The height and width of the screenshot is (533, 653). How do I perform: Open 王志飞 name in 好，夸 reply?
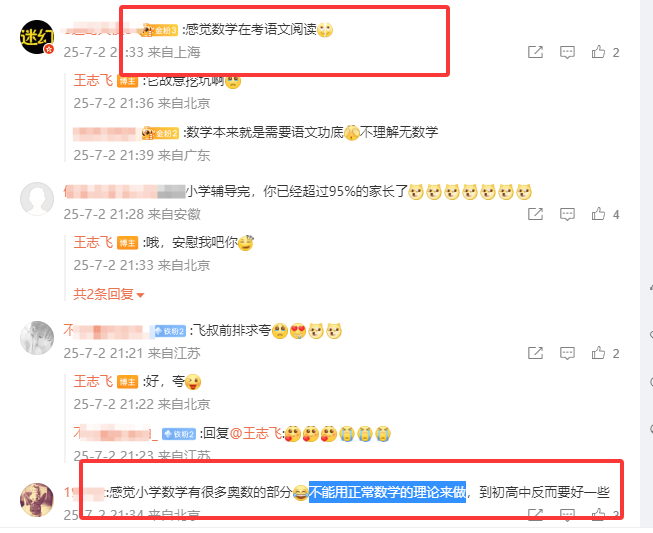coord(93,381)
